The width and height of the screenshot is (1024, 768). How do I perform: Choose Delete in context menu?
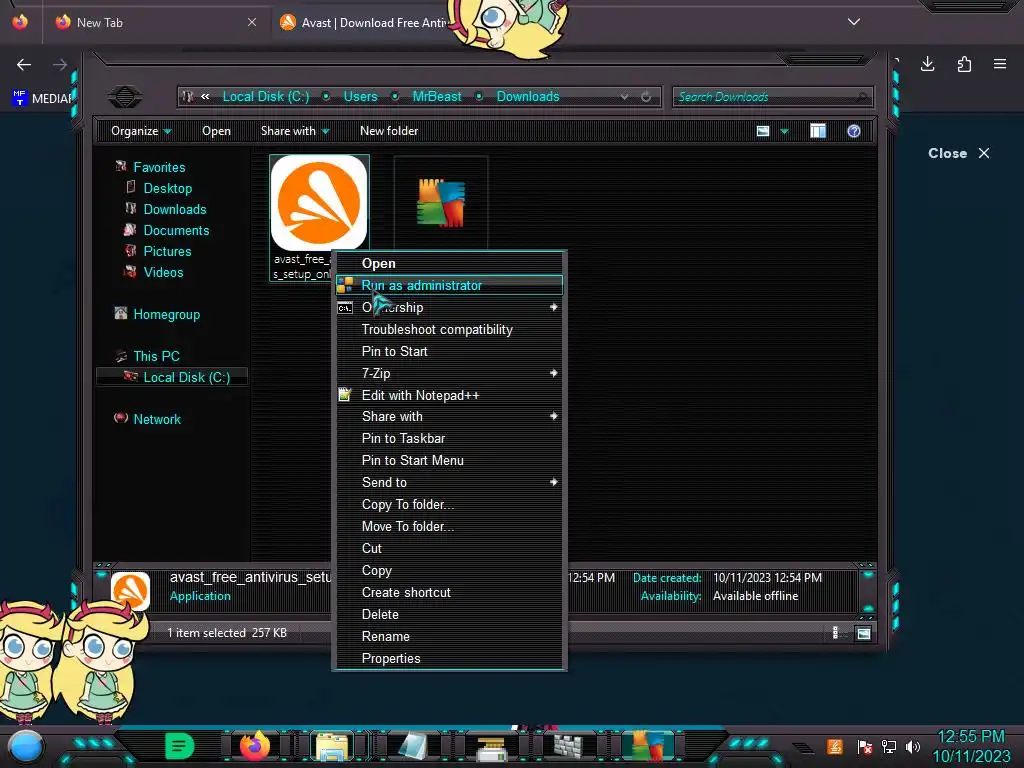[x=449, y=615]
